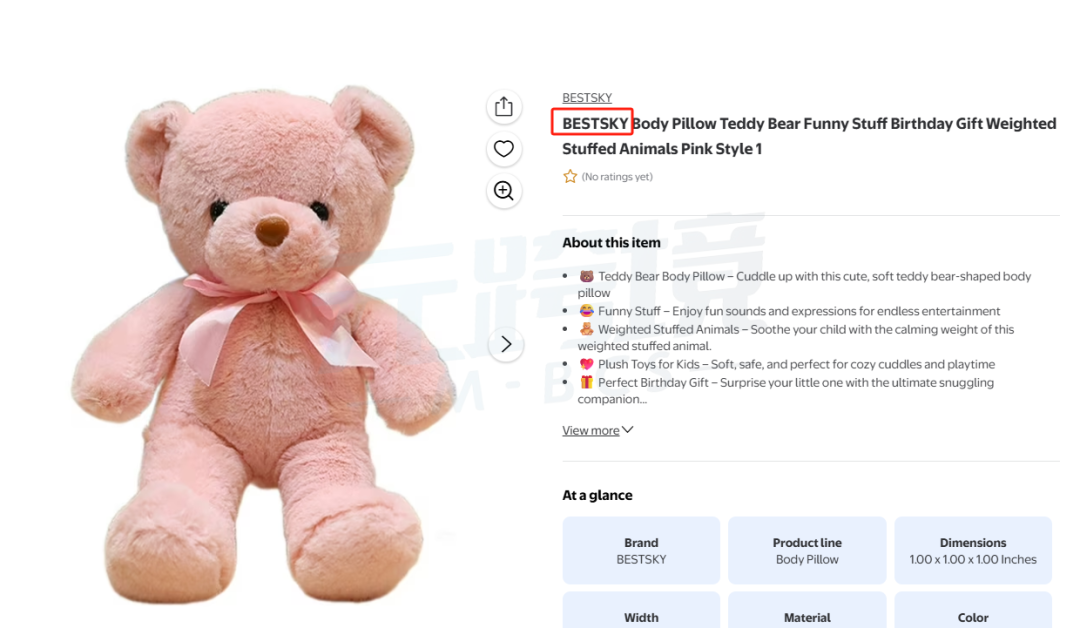
Task: Open image zoom with magnifier icon
Action: (503, 191)
